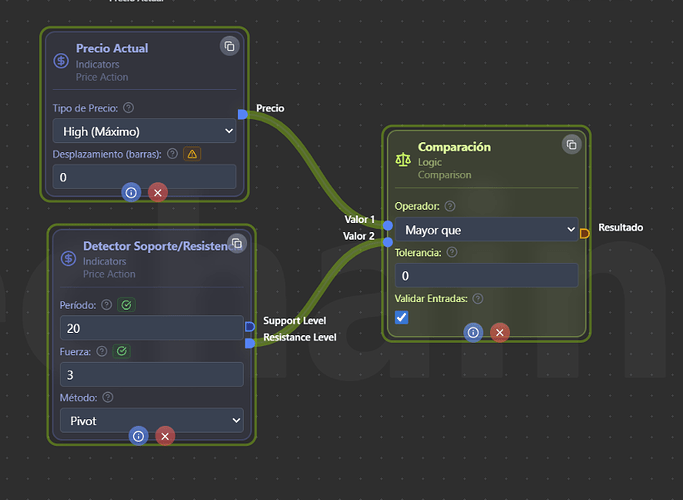
Task: Click the copy icon on Comparación node
Action: [x=571, y=144]
